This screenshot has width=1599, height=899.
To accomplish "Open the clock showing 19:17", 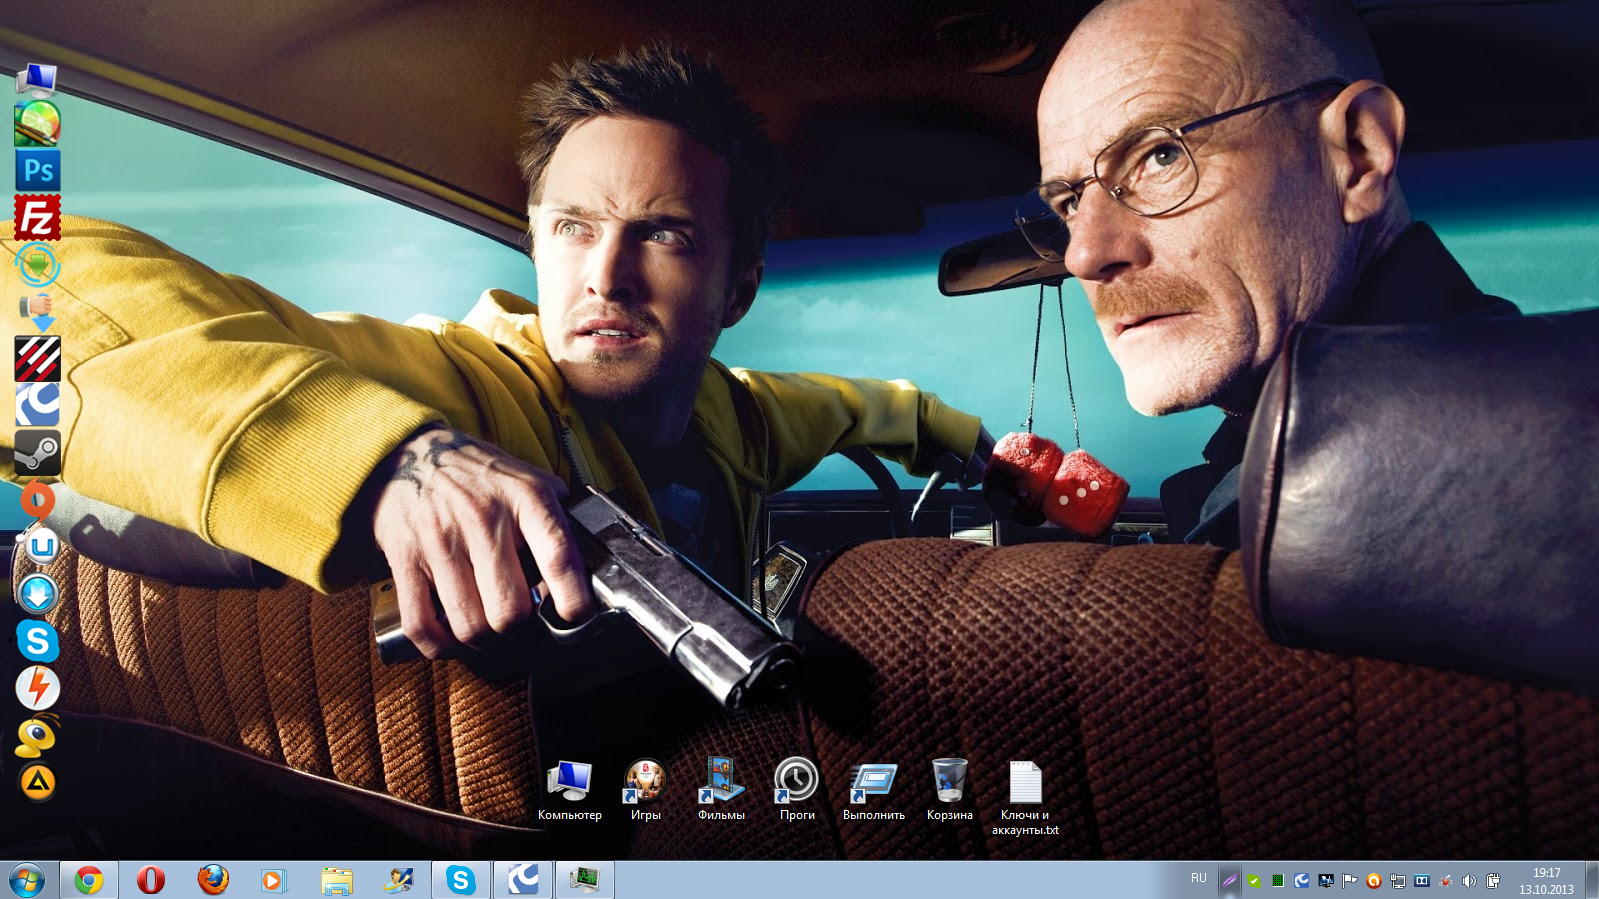I will point(1546,881).
